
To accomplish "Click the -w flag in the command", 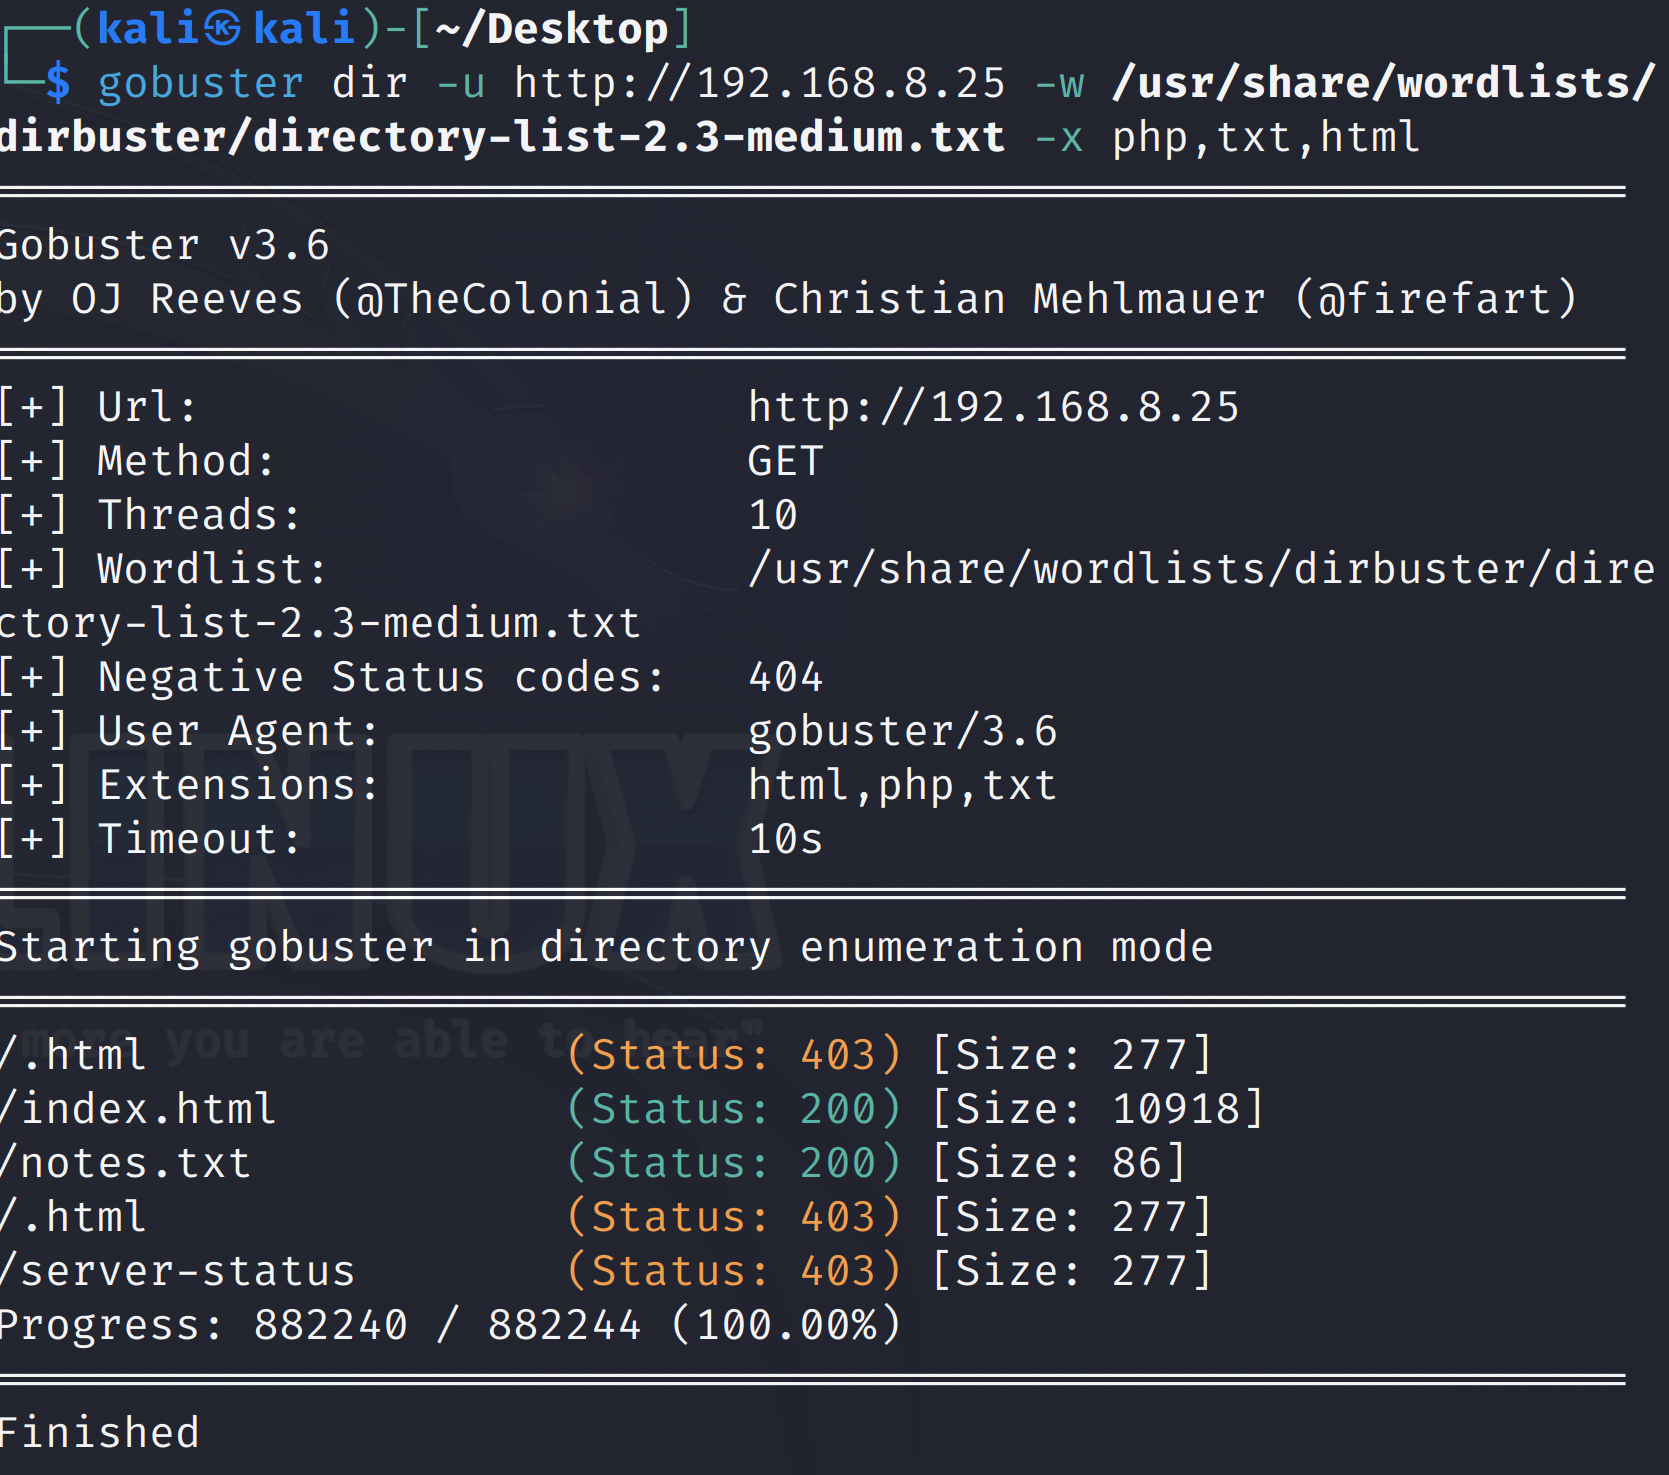I will click(x=1060, y=83).
